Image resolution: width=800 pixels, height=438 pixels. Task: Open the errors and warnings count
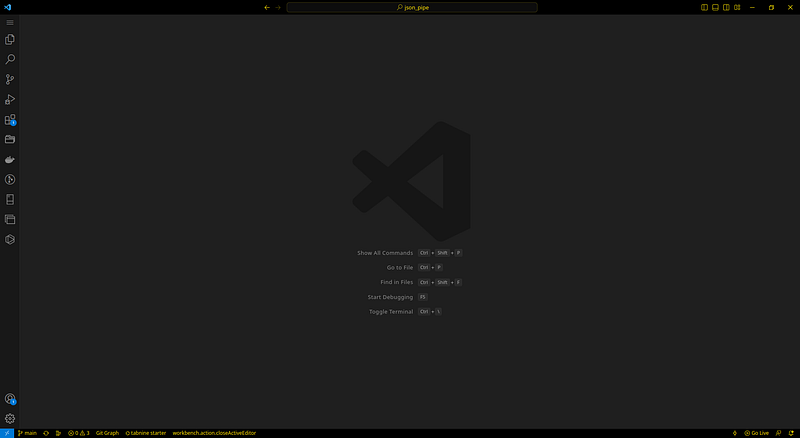click(79, 433)
